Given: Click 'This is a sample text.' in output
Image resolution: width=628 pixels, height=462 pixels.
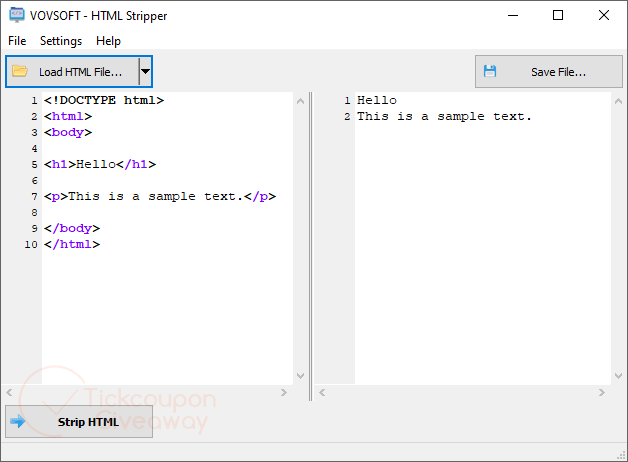Looking at the screenshot, I should (444, 116).
